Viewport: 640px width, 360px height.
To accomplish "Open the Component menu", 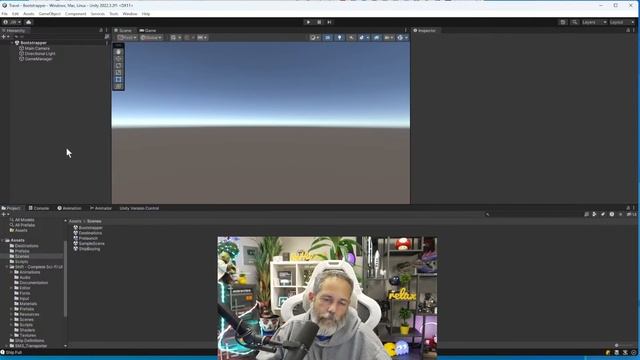I will point(76,14).
